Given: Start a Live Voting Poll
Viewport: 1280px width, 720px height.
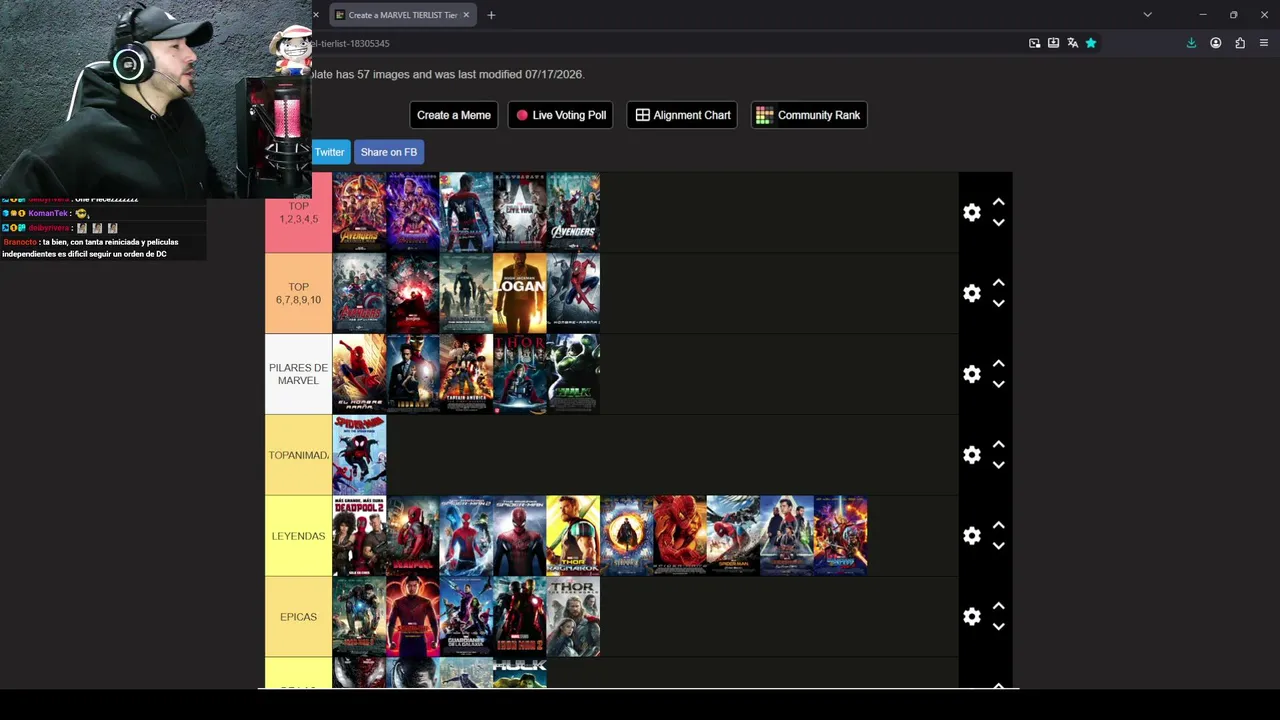Looking at the screenshot, I should coord(562,115).
